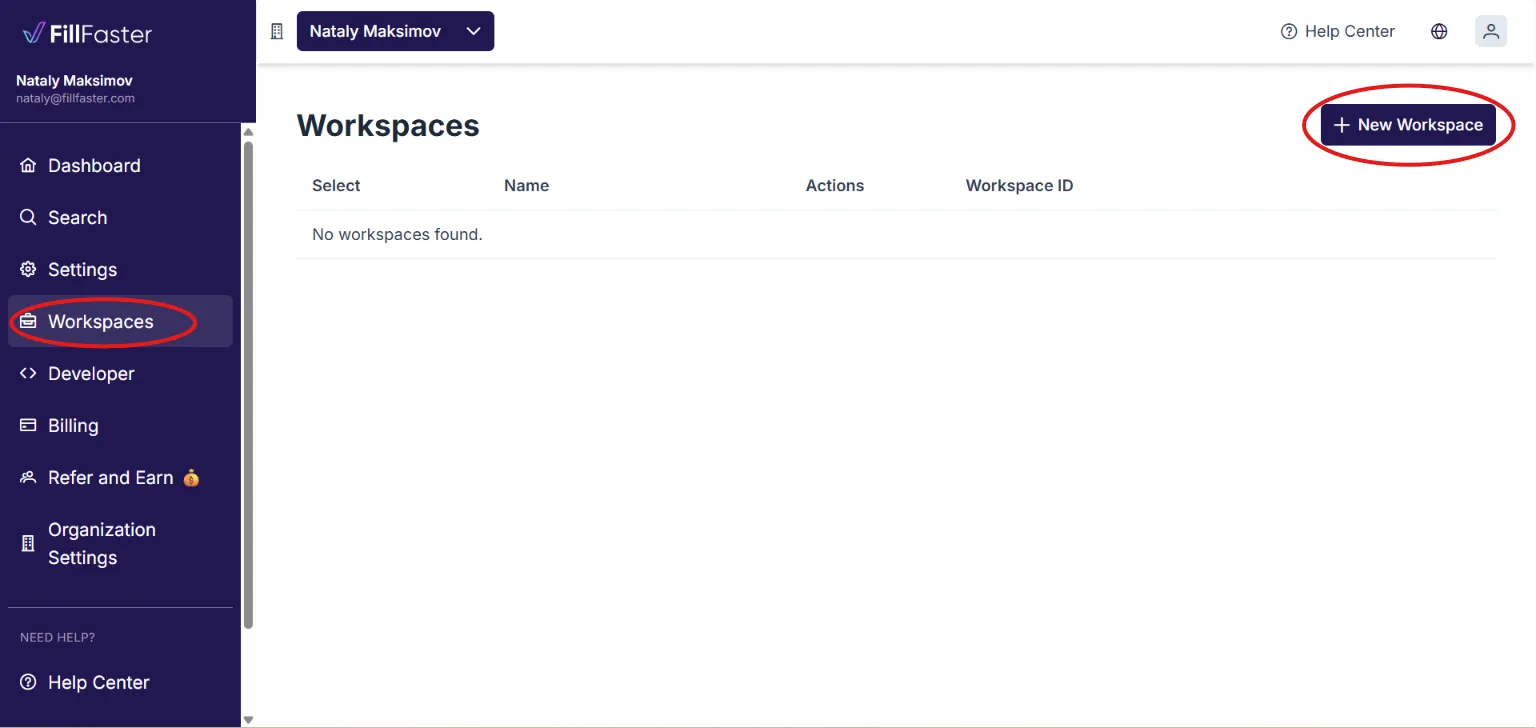Open the language globe icon
The width and height of the screenshot is (1536, 728).
[1439, 31]
